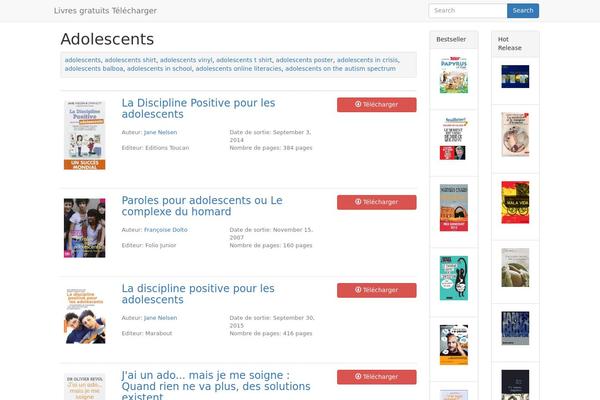
Task: Download the Marabout edition of La discipline positive
Action: point(377,291)
